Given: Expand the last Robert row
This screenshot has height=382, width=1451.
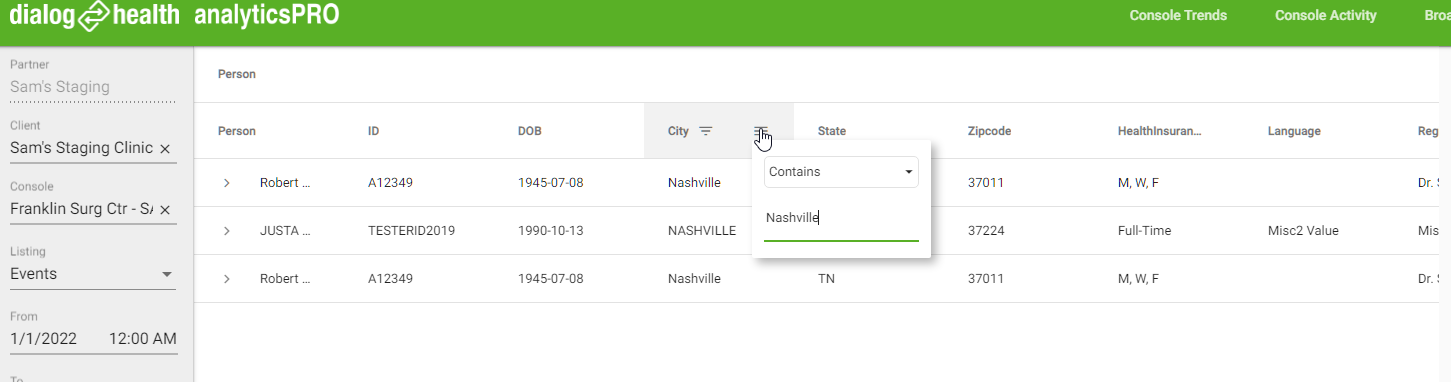Looking at the screenshot, I should 227,279.
